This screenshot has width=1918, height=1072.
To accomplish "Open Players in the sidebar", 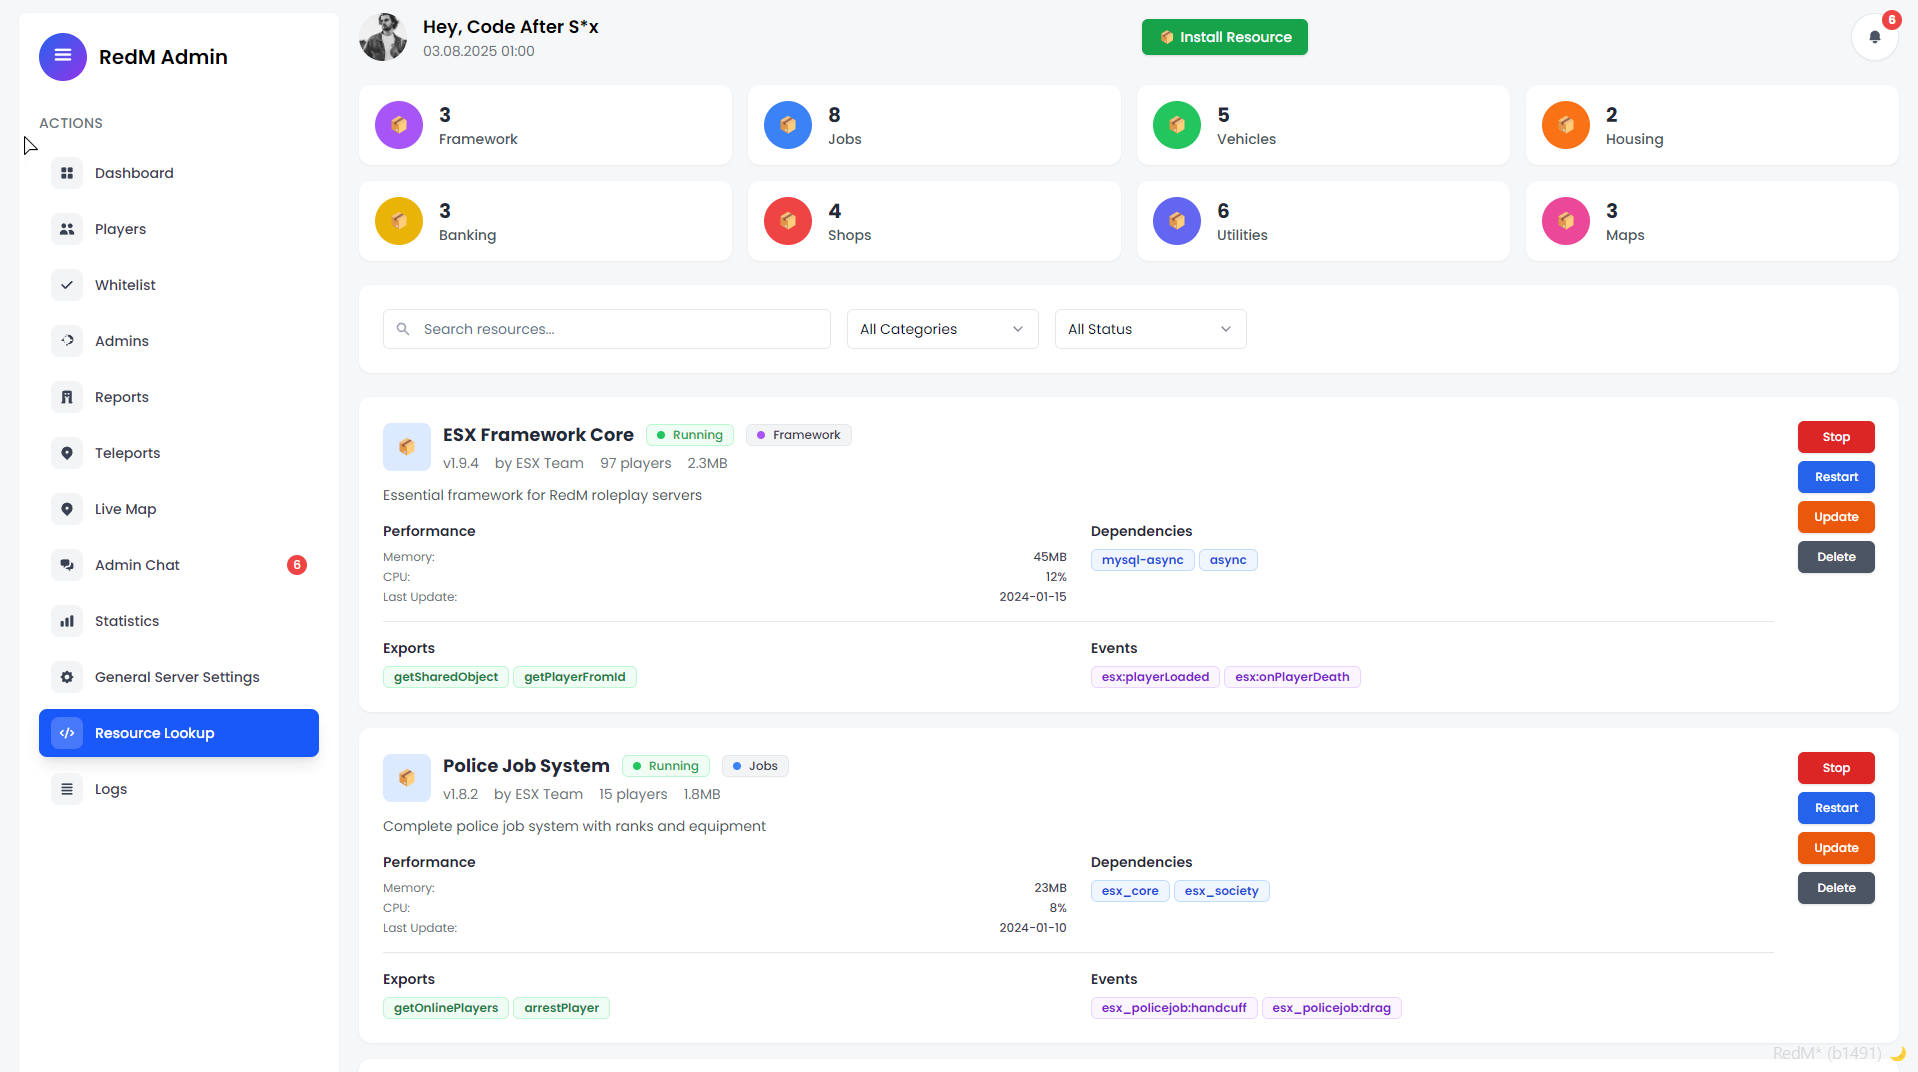I will click(120, 229).
